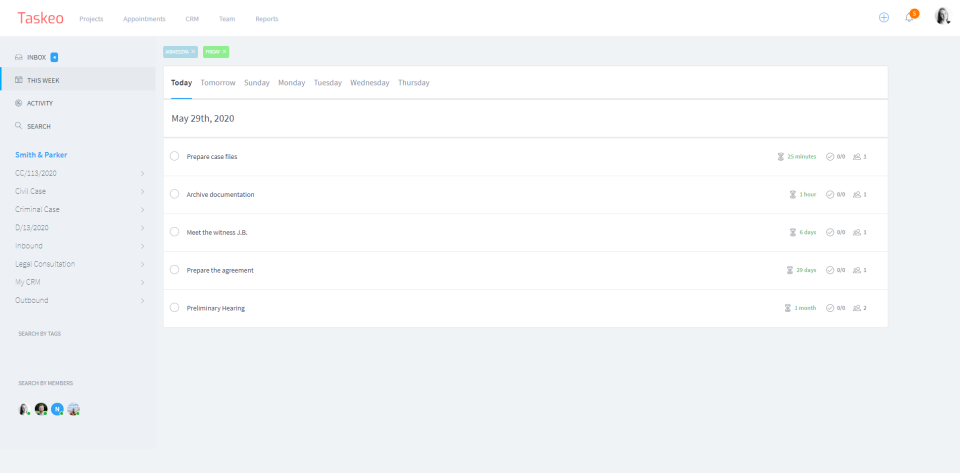Mark Prepare case files as complete

point(174,156)
